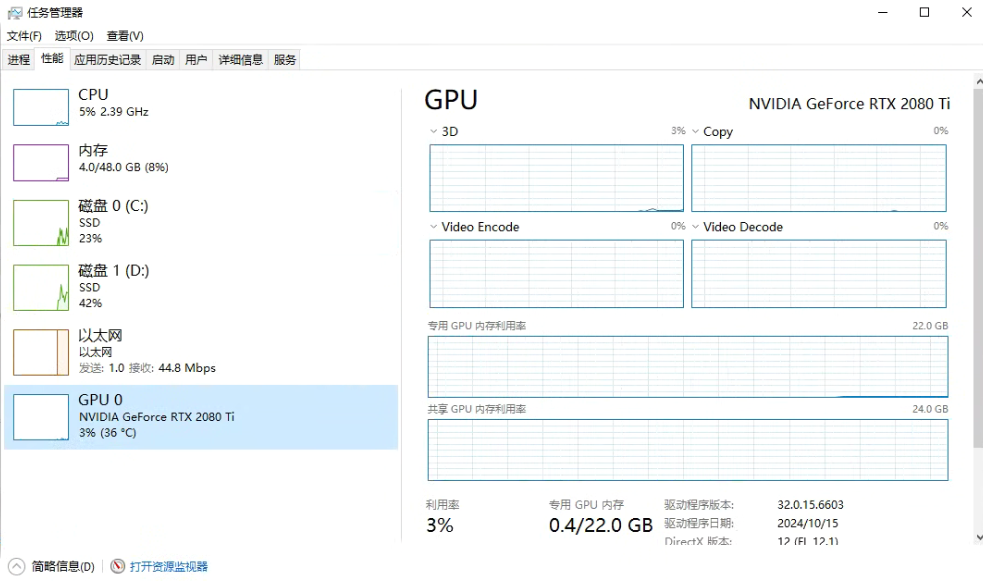Click the resource monitor icon at bottom
The image size is (983, 581).
pyautogui.click(x=118, y=566)
